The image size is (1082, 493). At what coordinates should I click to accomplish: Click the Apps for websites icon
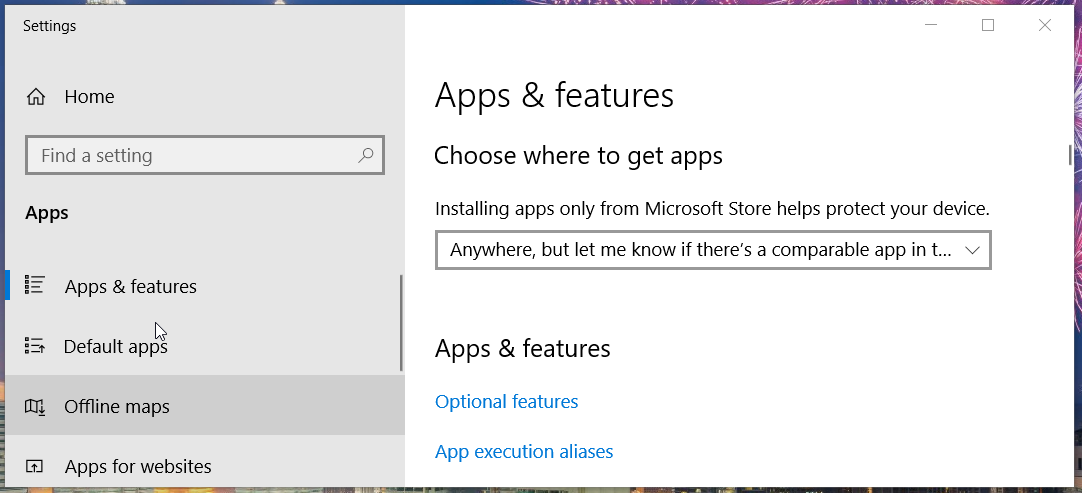35,466
